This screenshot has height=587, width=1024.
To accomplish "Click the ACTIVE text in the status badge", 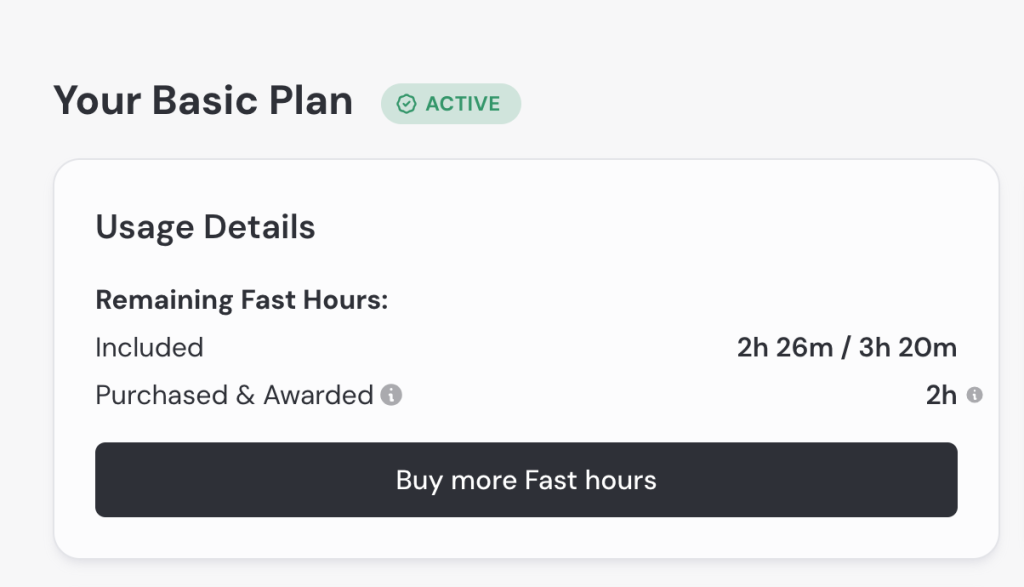I will 463,104.
